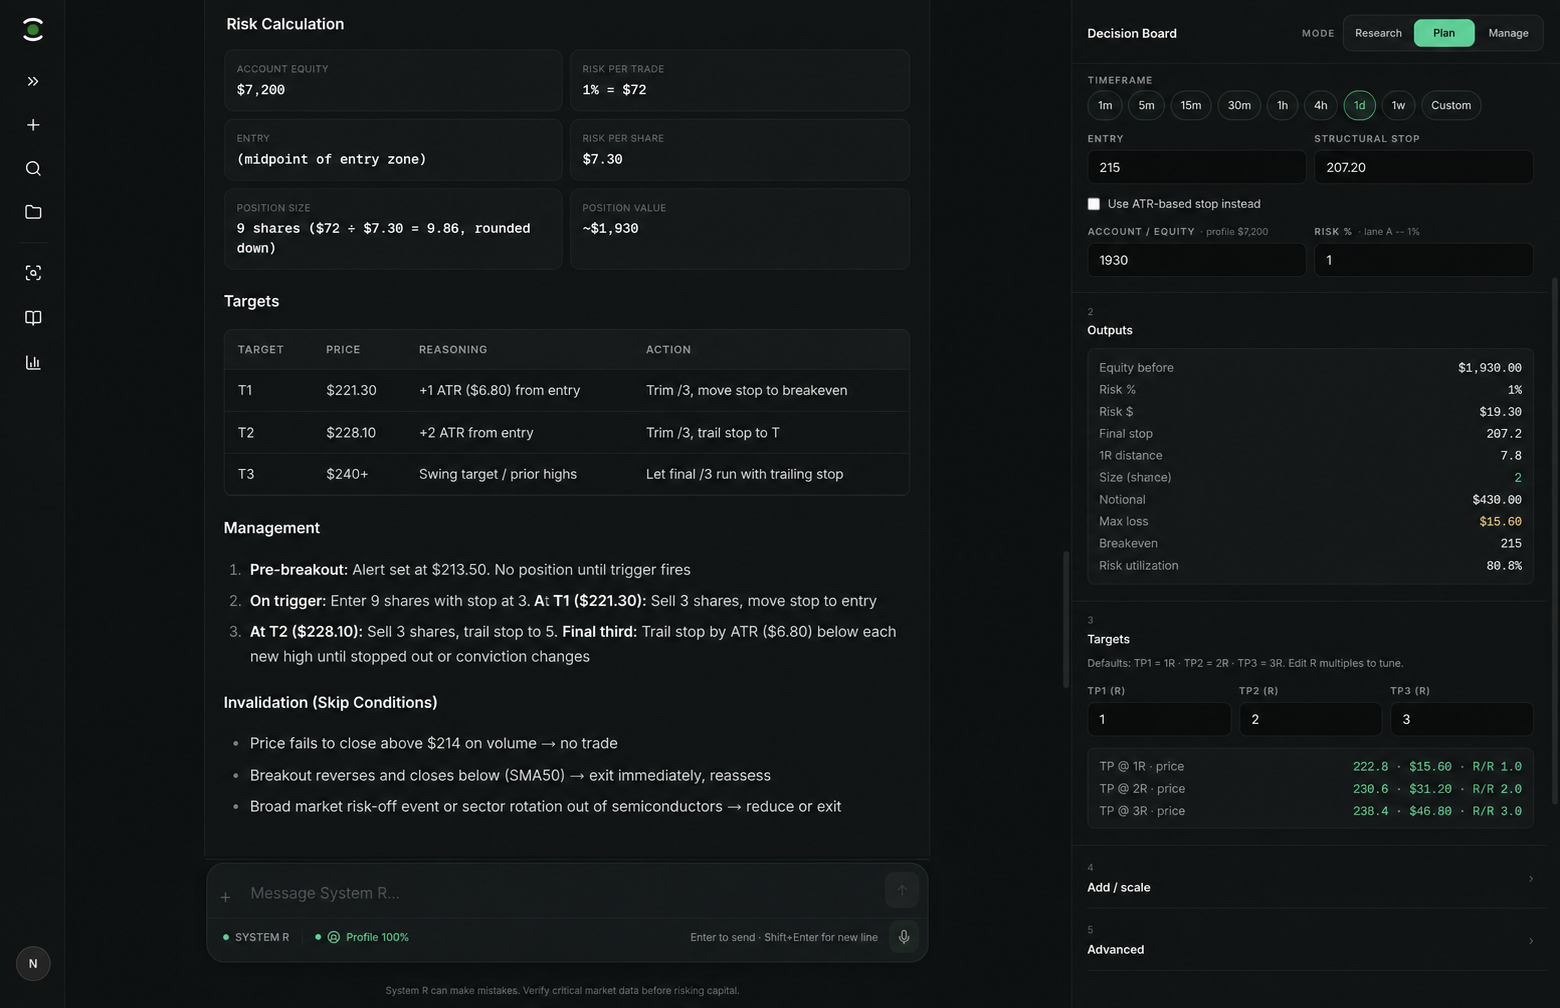Screen dimensions: 1560x1008
Task: Click the TP @ 2R price row
Action: (x=1310, y=789)
